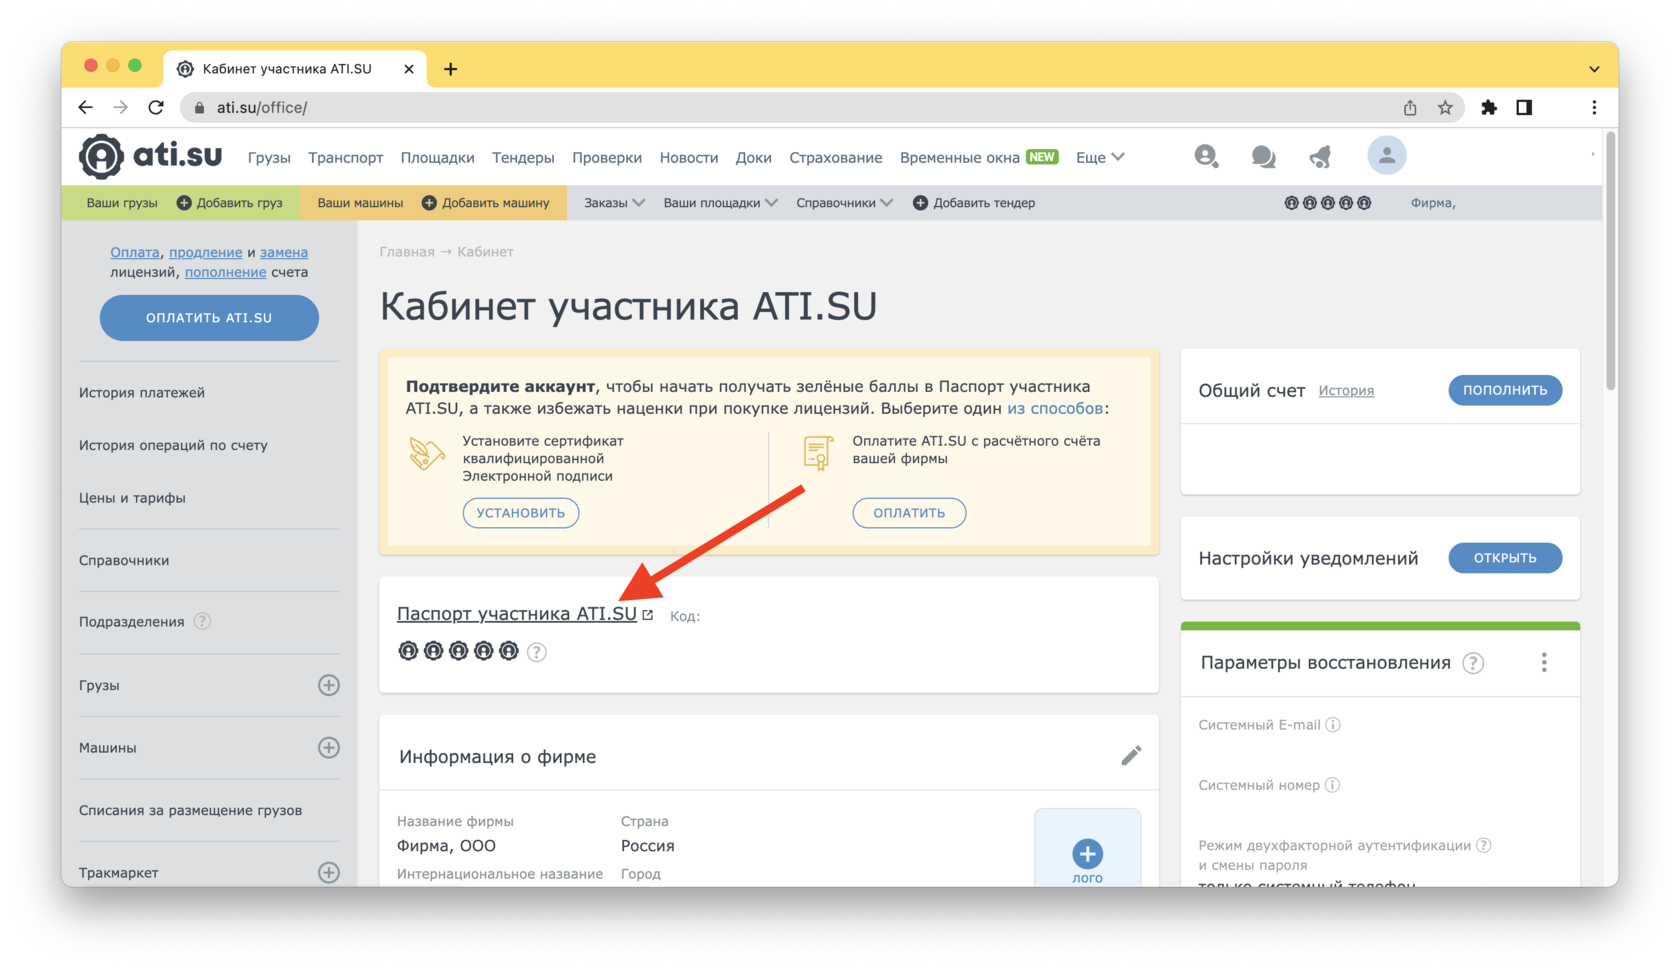Screen dimensions: 1680x968
Task: Expand the Грузы sidebar section
Action: (x=328, y=685)
